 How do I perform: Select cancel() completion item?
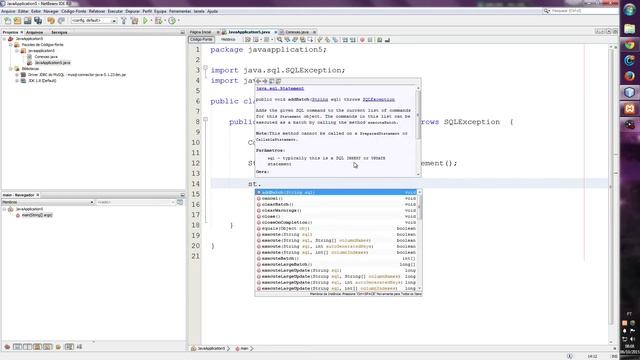click(336, 198)
